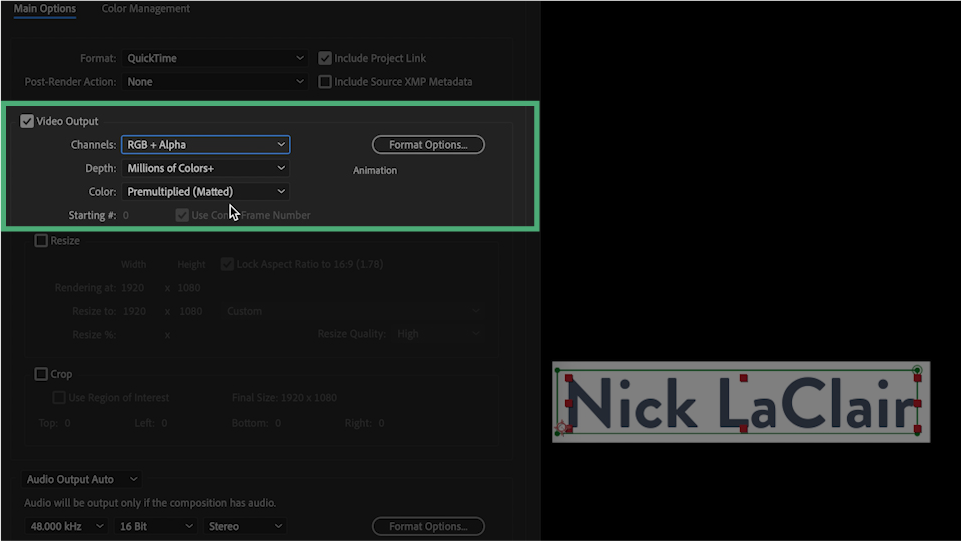Open the Color dropdown Premultiplied (Matted)
961x541 pixels.
click(x=205, y=191)
